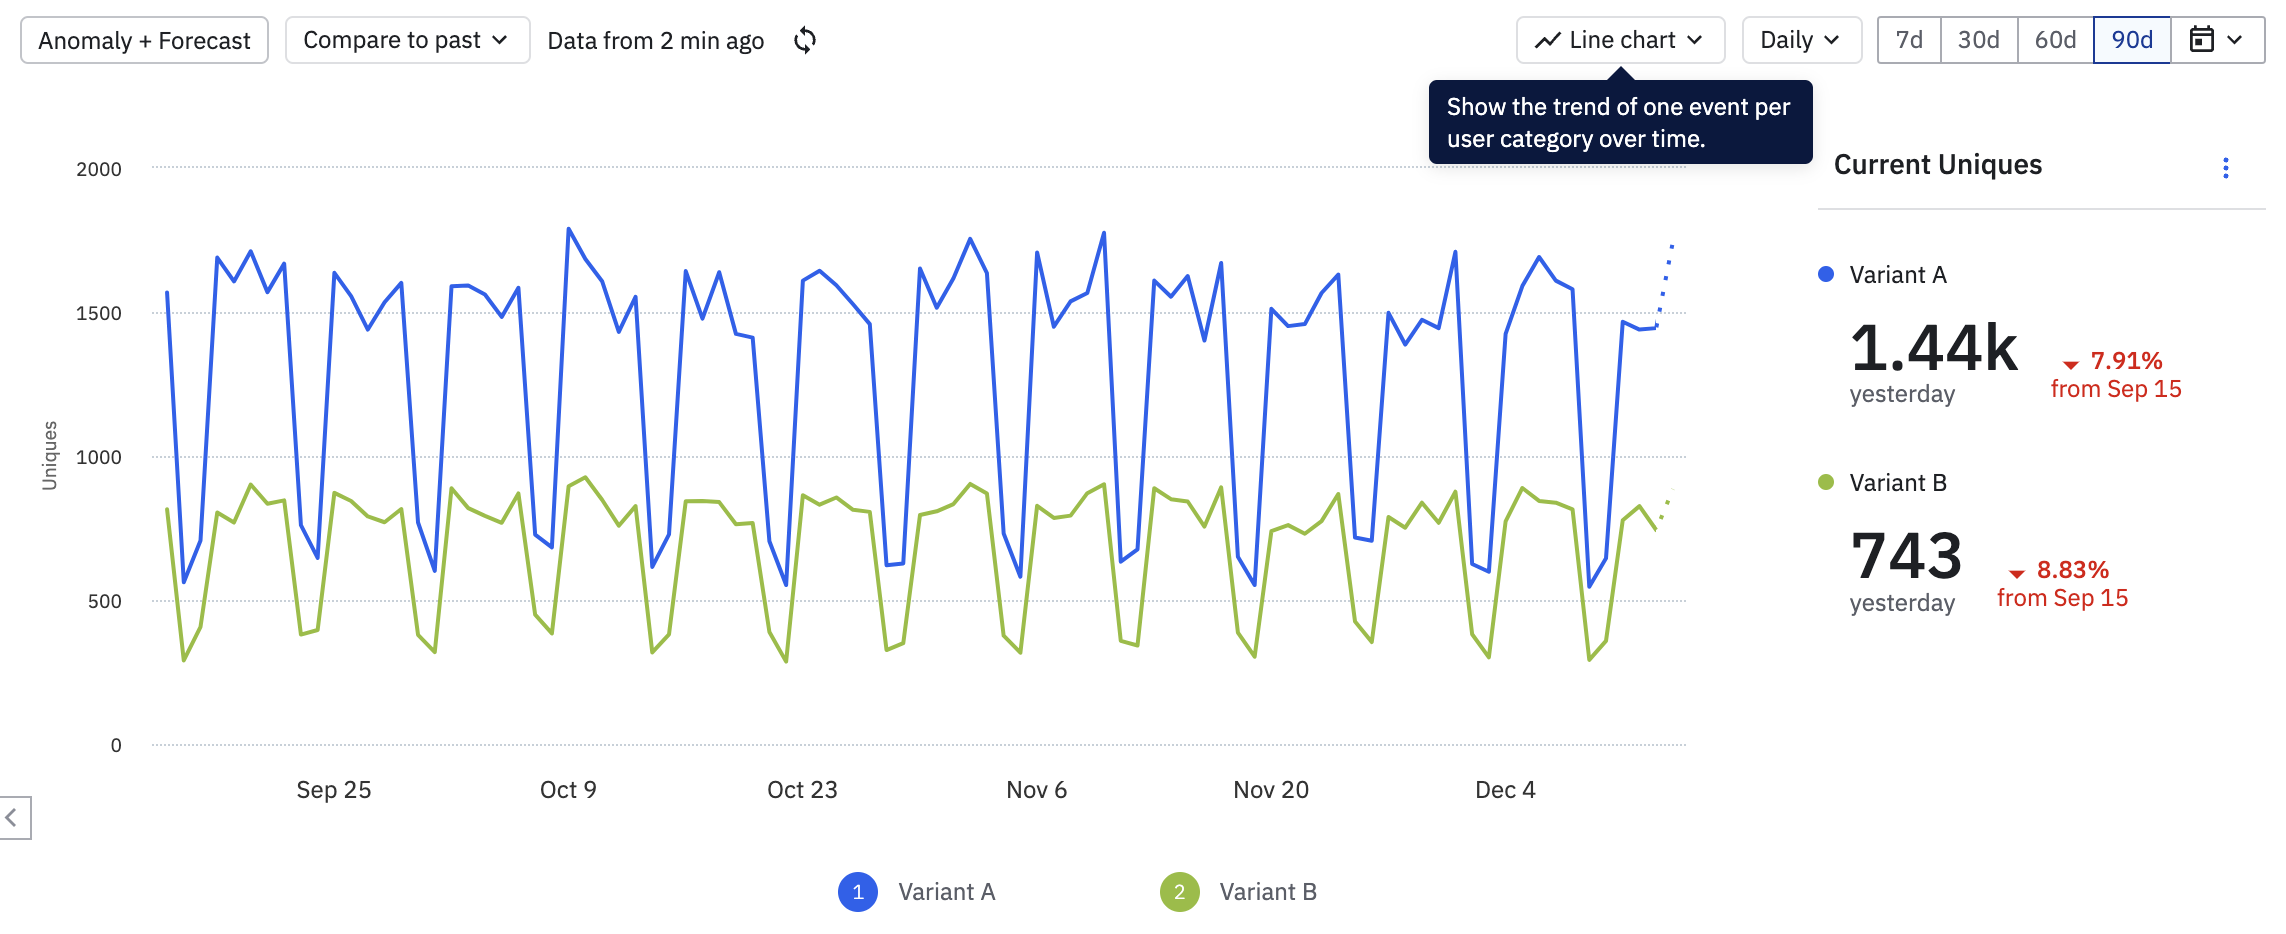Open the calendar date picker icon
The height and width of the screenshot is (934, 2286).
click(x=2202, y=40)
